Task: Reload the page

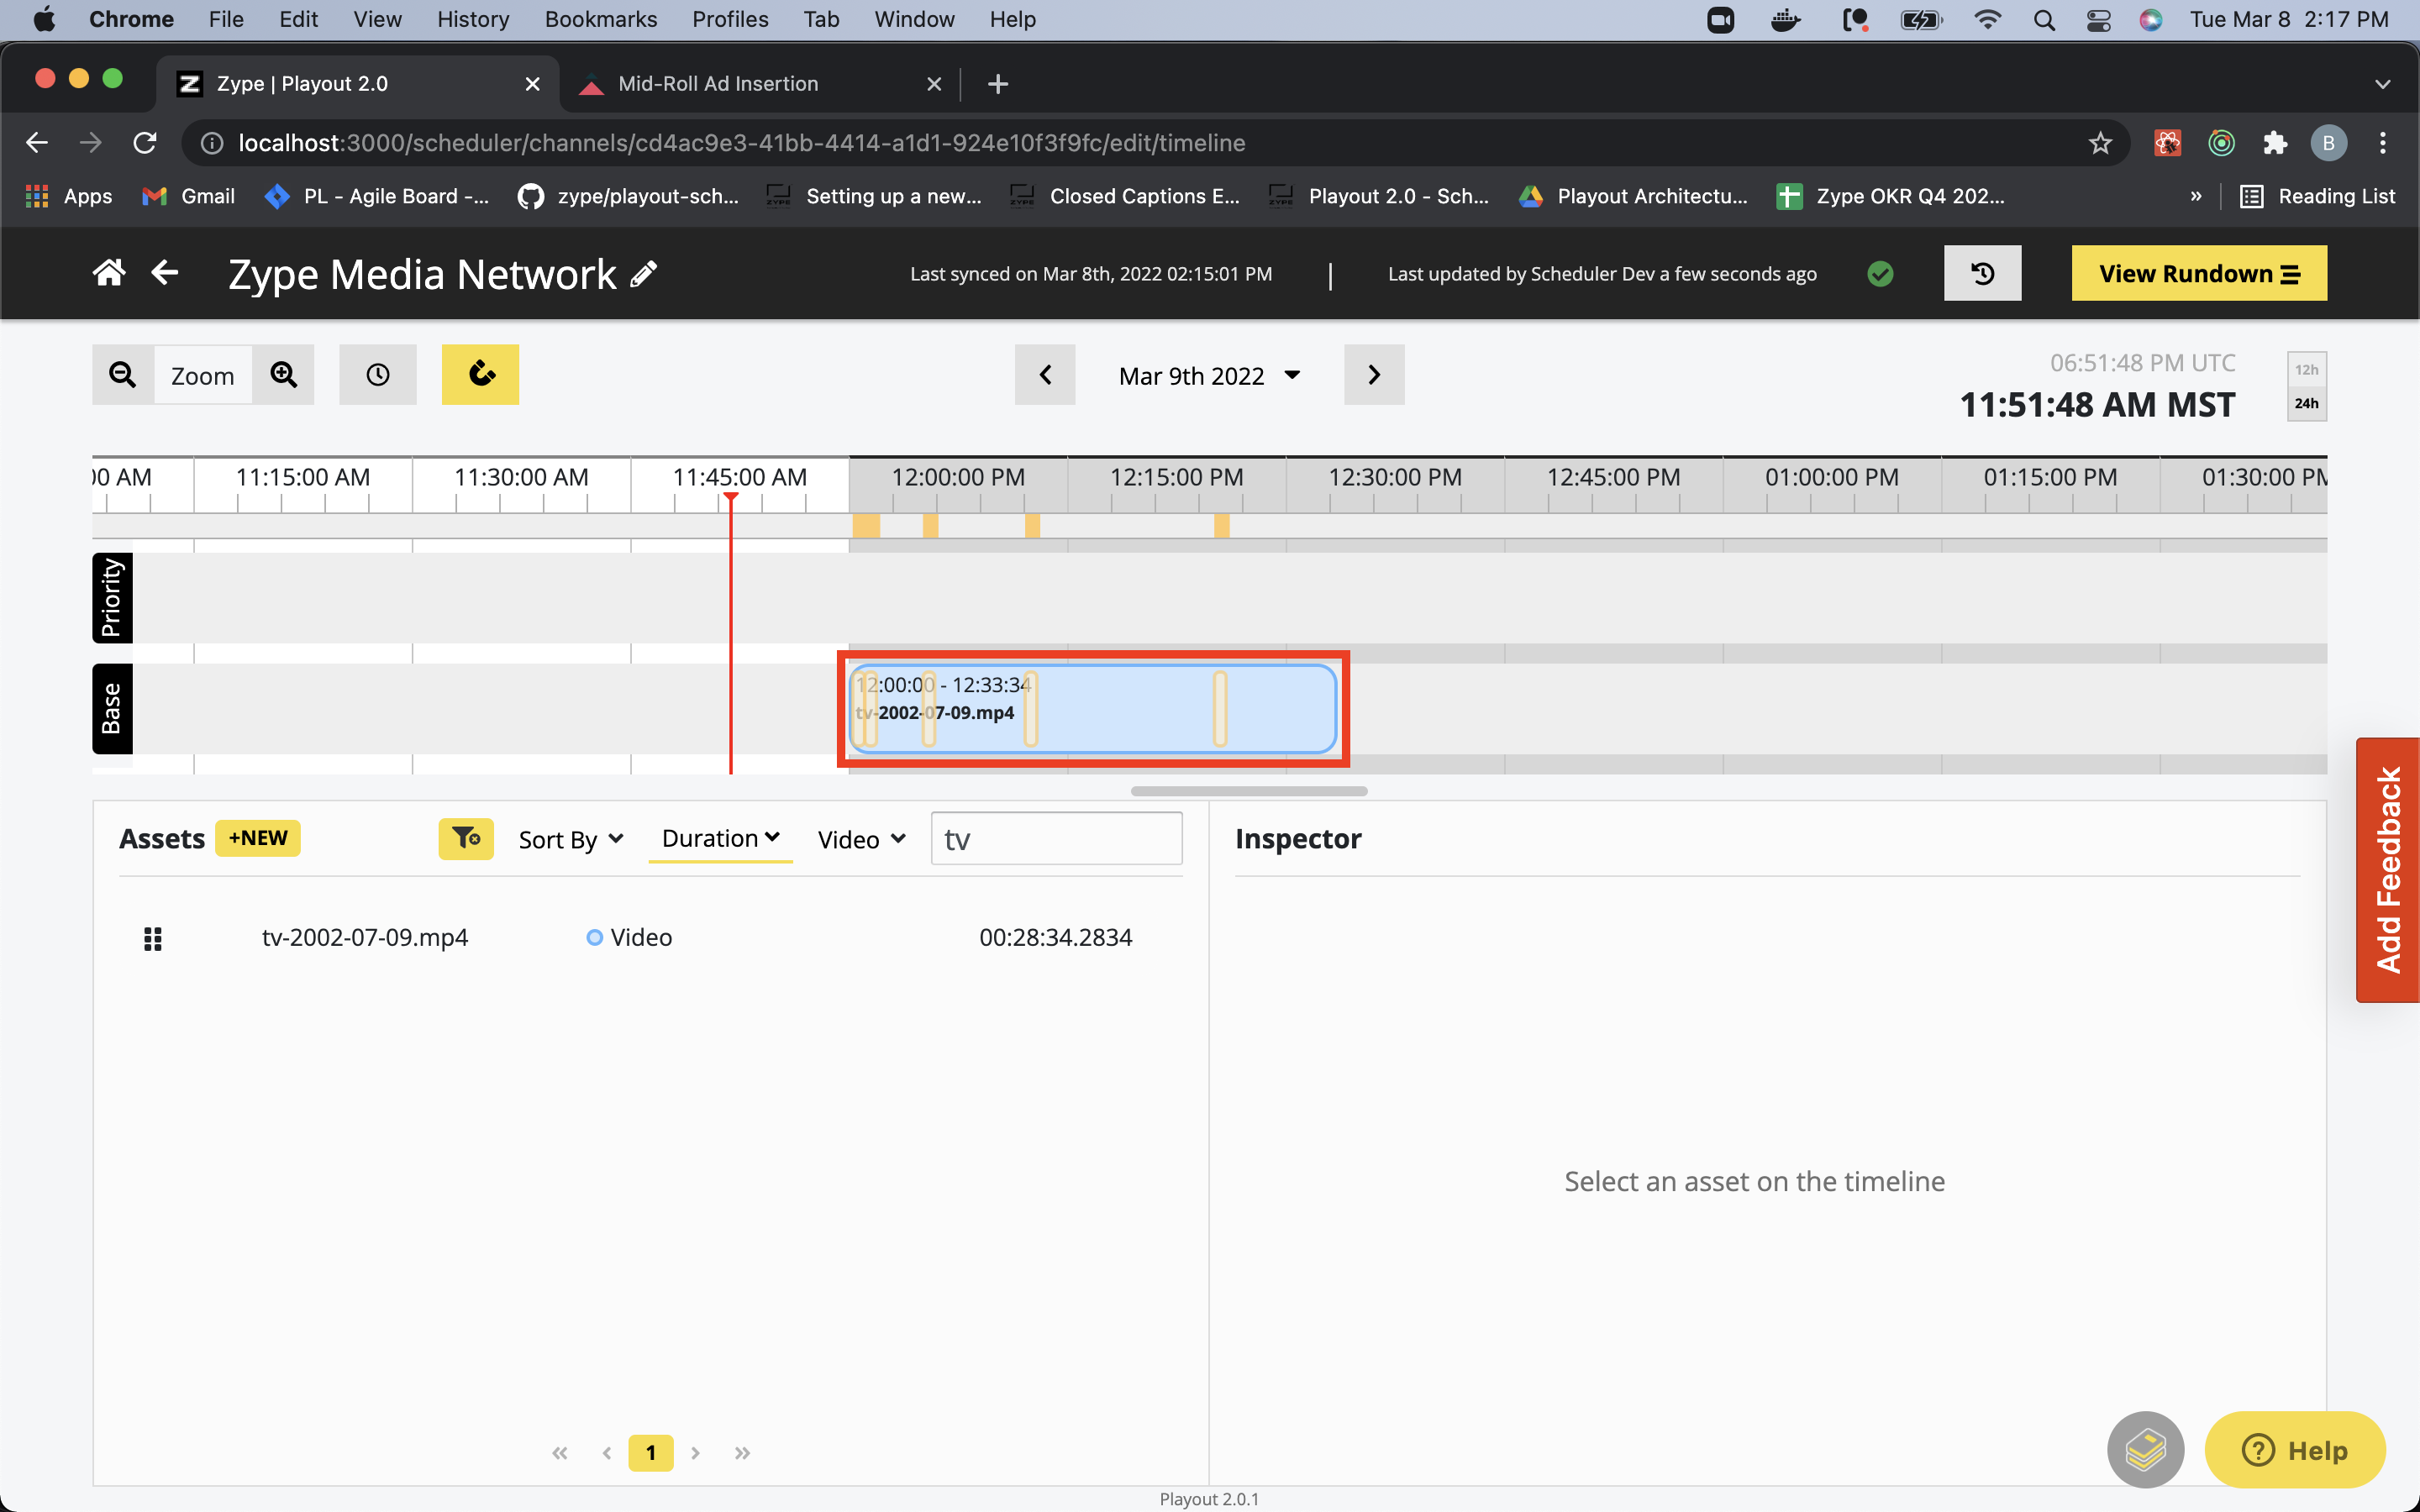Action: [145, 143]
